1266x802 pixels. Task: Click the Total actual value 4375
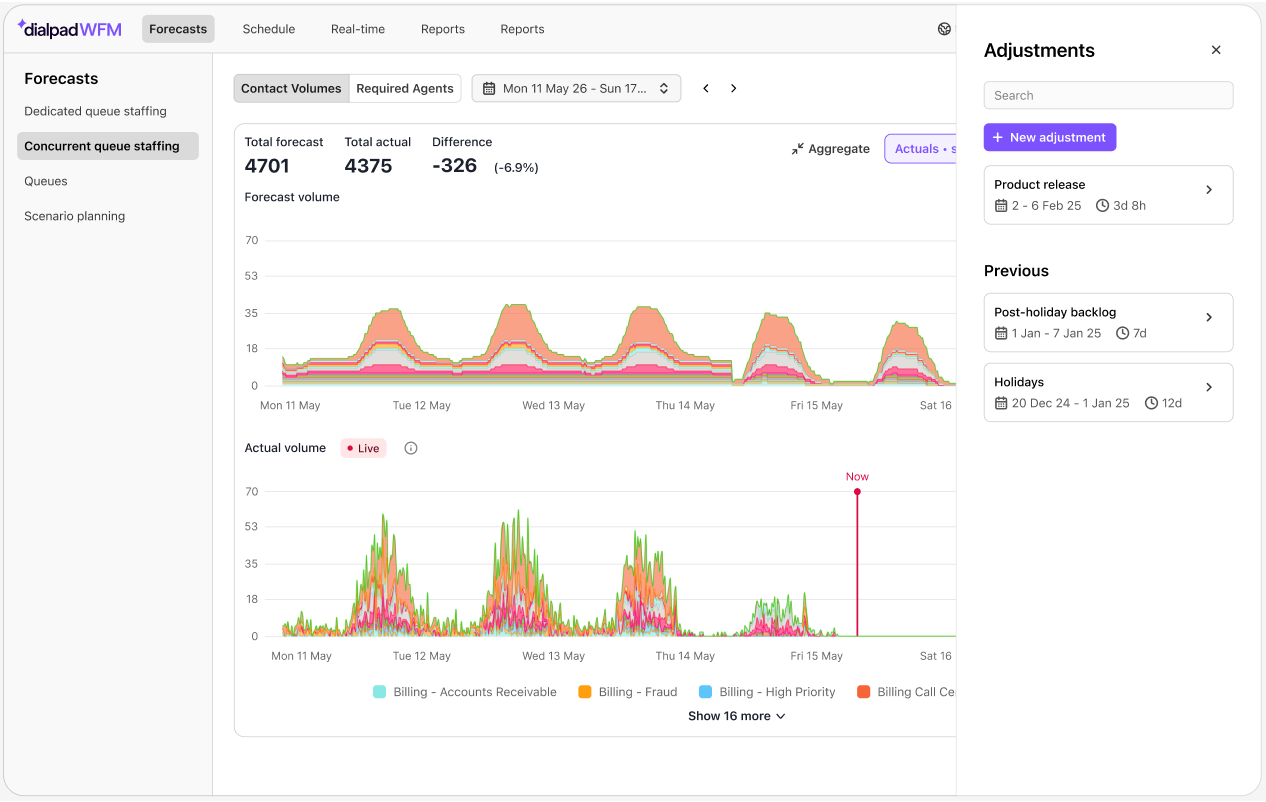368,166
